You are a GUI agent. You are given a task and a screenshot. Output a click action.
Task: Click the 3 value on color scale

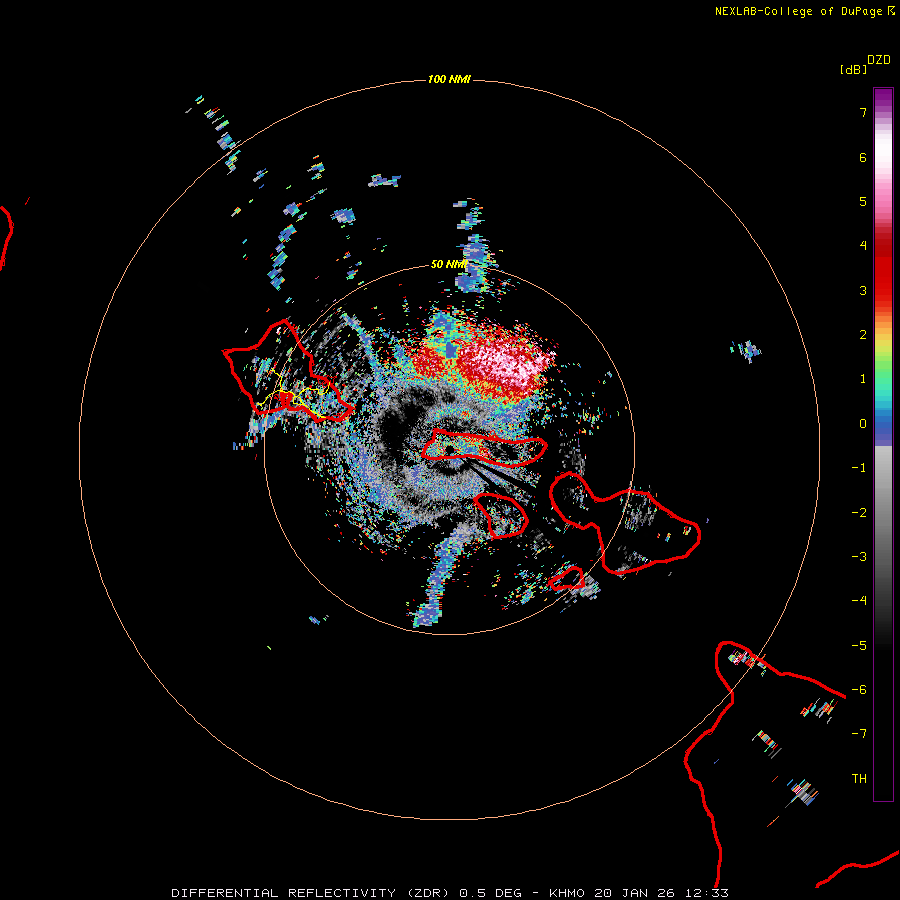click(x=863, y=290)
